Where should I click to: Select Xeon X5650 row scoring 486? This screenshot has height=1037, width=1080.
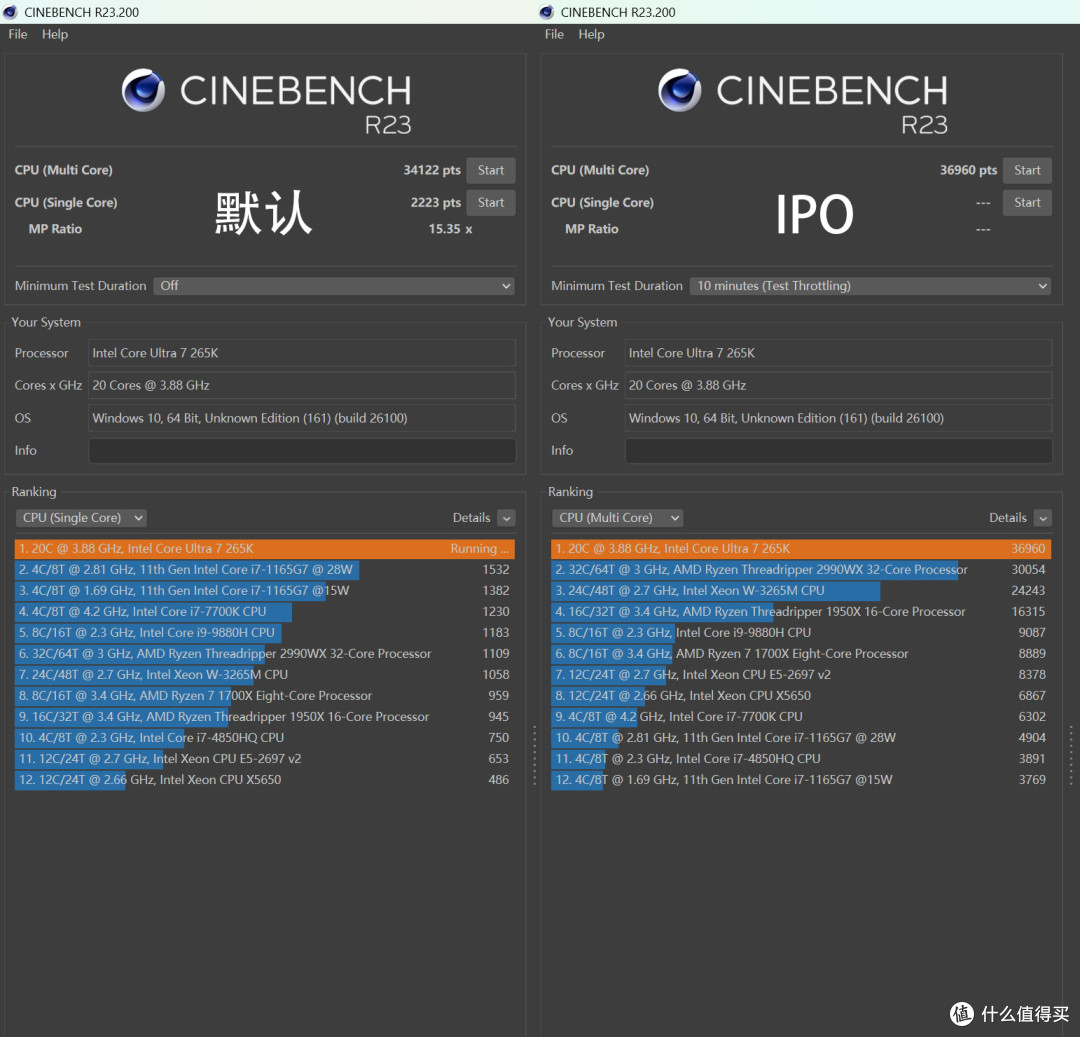[x=264, y=779]
